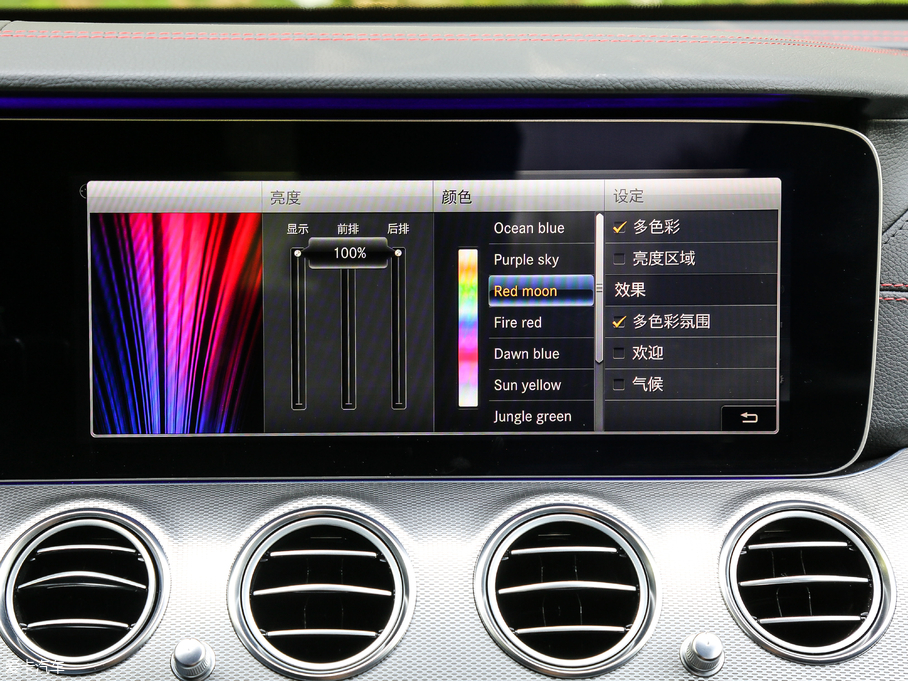The image size is (908, 681).
Task: Pick the Fire red color option
Action: (518, 322)
